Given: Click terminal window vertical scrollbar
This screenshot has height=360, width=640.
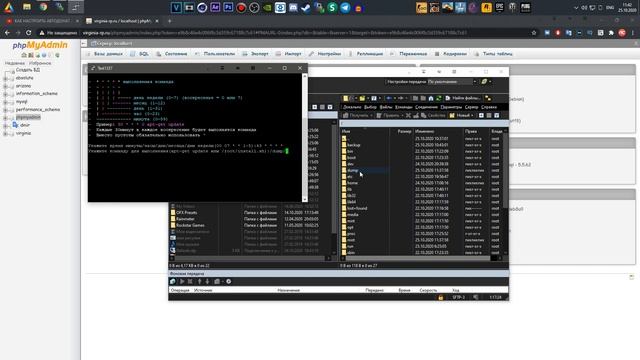Looking at the screenshot, I should coord(304,137).
